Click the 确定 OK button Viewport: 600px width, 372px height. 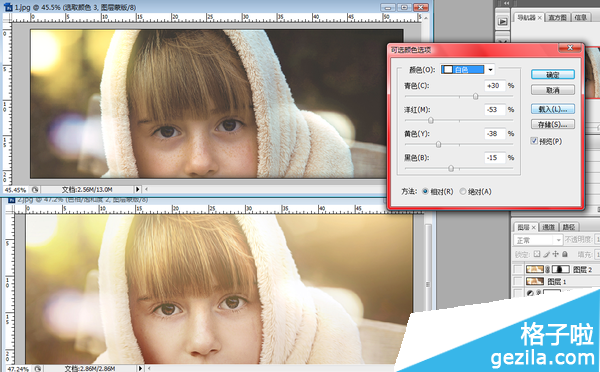[553, 75]
